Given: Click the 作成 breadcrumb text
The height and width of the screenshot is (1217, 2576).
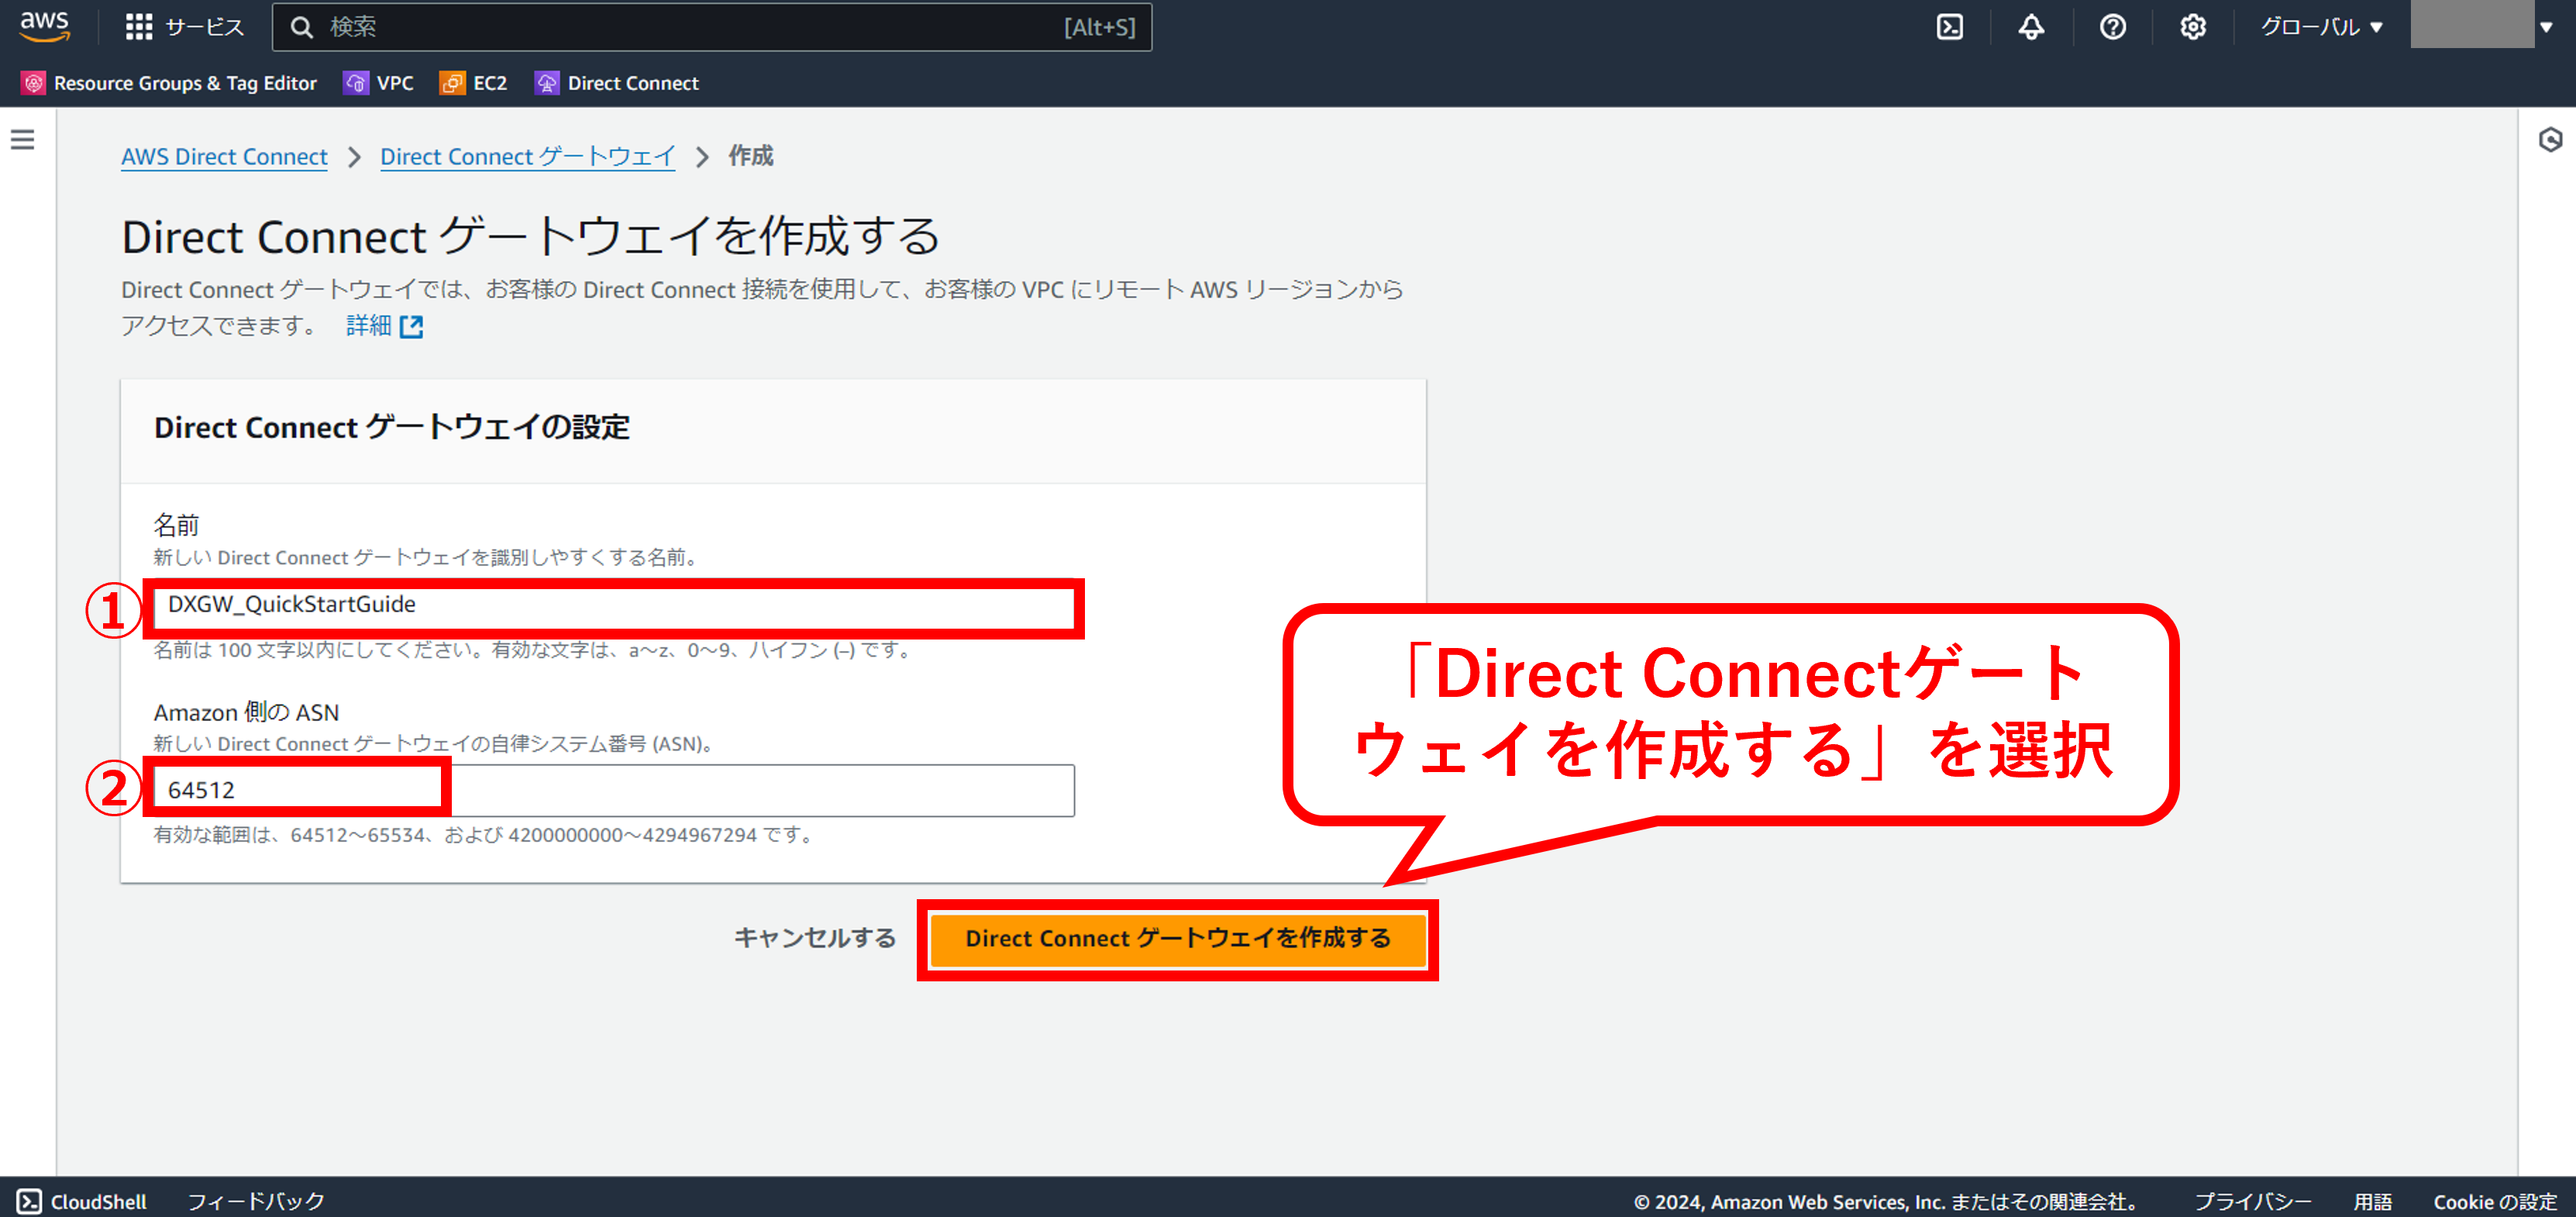Looking at the screenshot, I should [x=750, y=156].
